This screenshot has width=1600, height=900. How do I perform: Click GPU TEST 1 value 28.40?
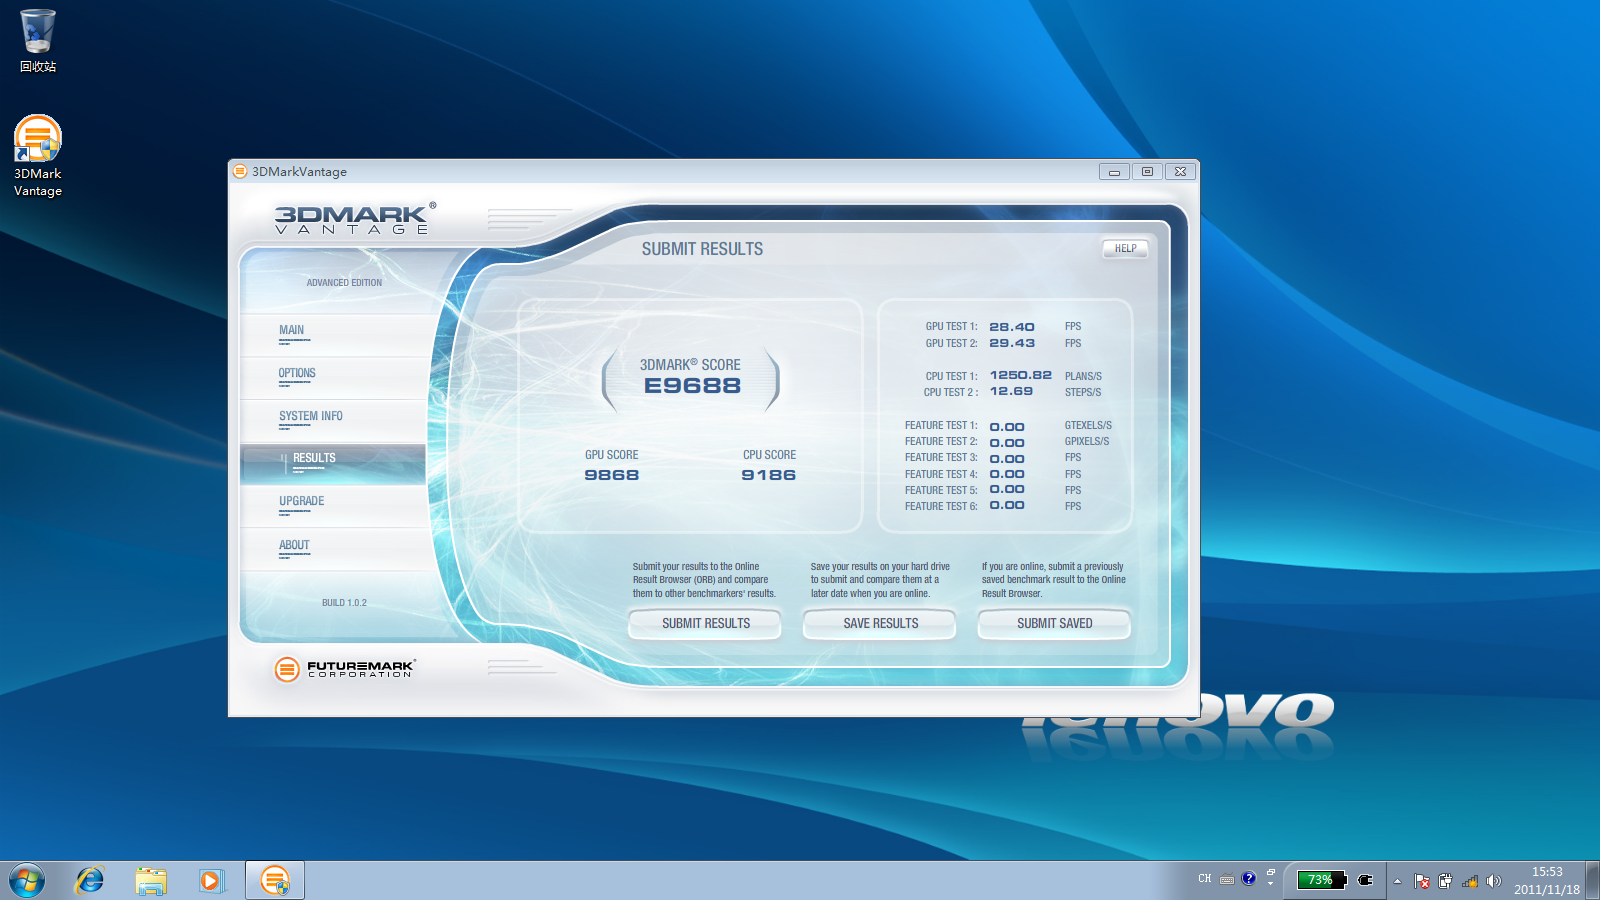pos(1012,327)
